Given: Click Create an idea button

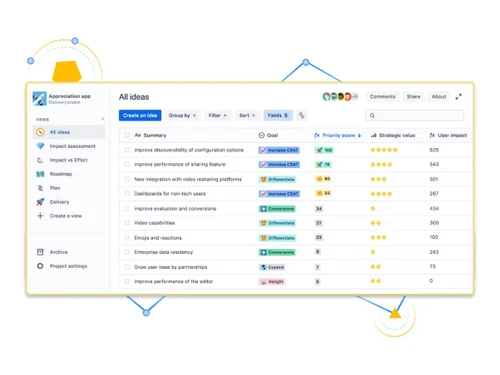Looking at the screenshot, I should point(140,115).
